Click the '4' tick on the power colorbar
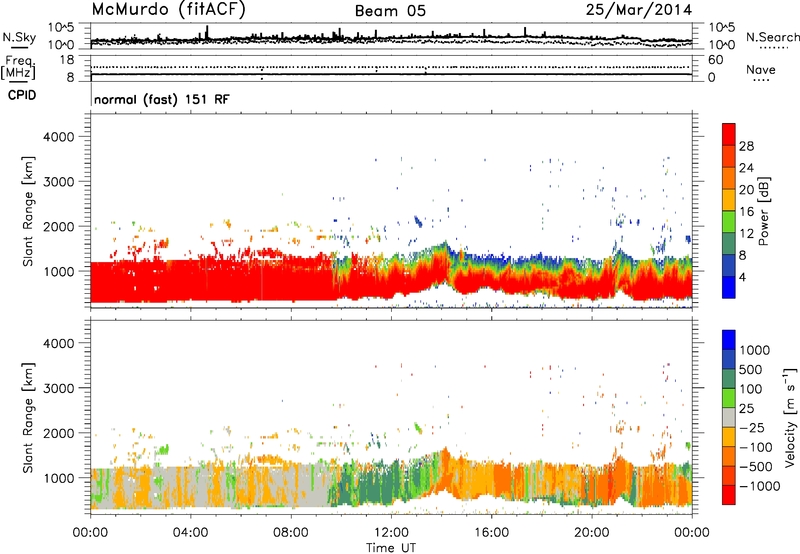 (x=742, y=278)
